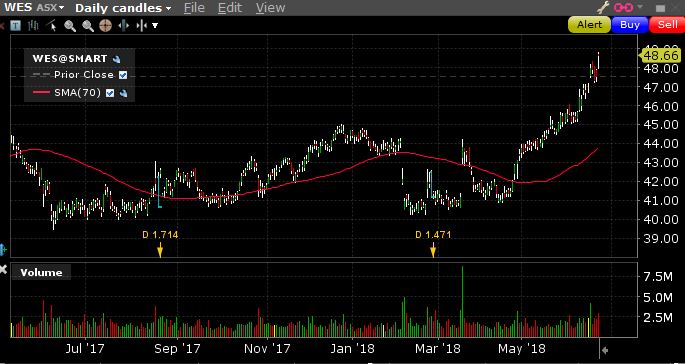Uncheck the Prior Close checkbox
The height and width of the screenshot is (364, 685).
click(123, 75)
